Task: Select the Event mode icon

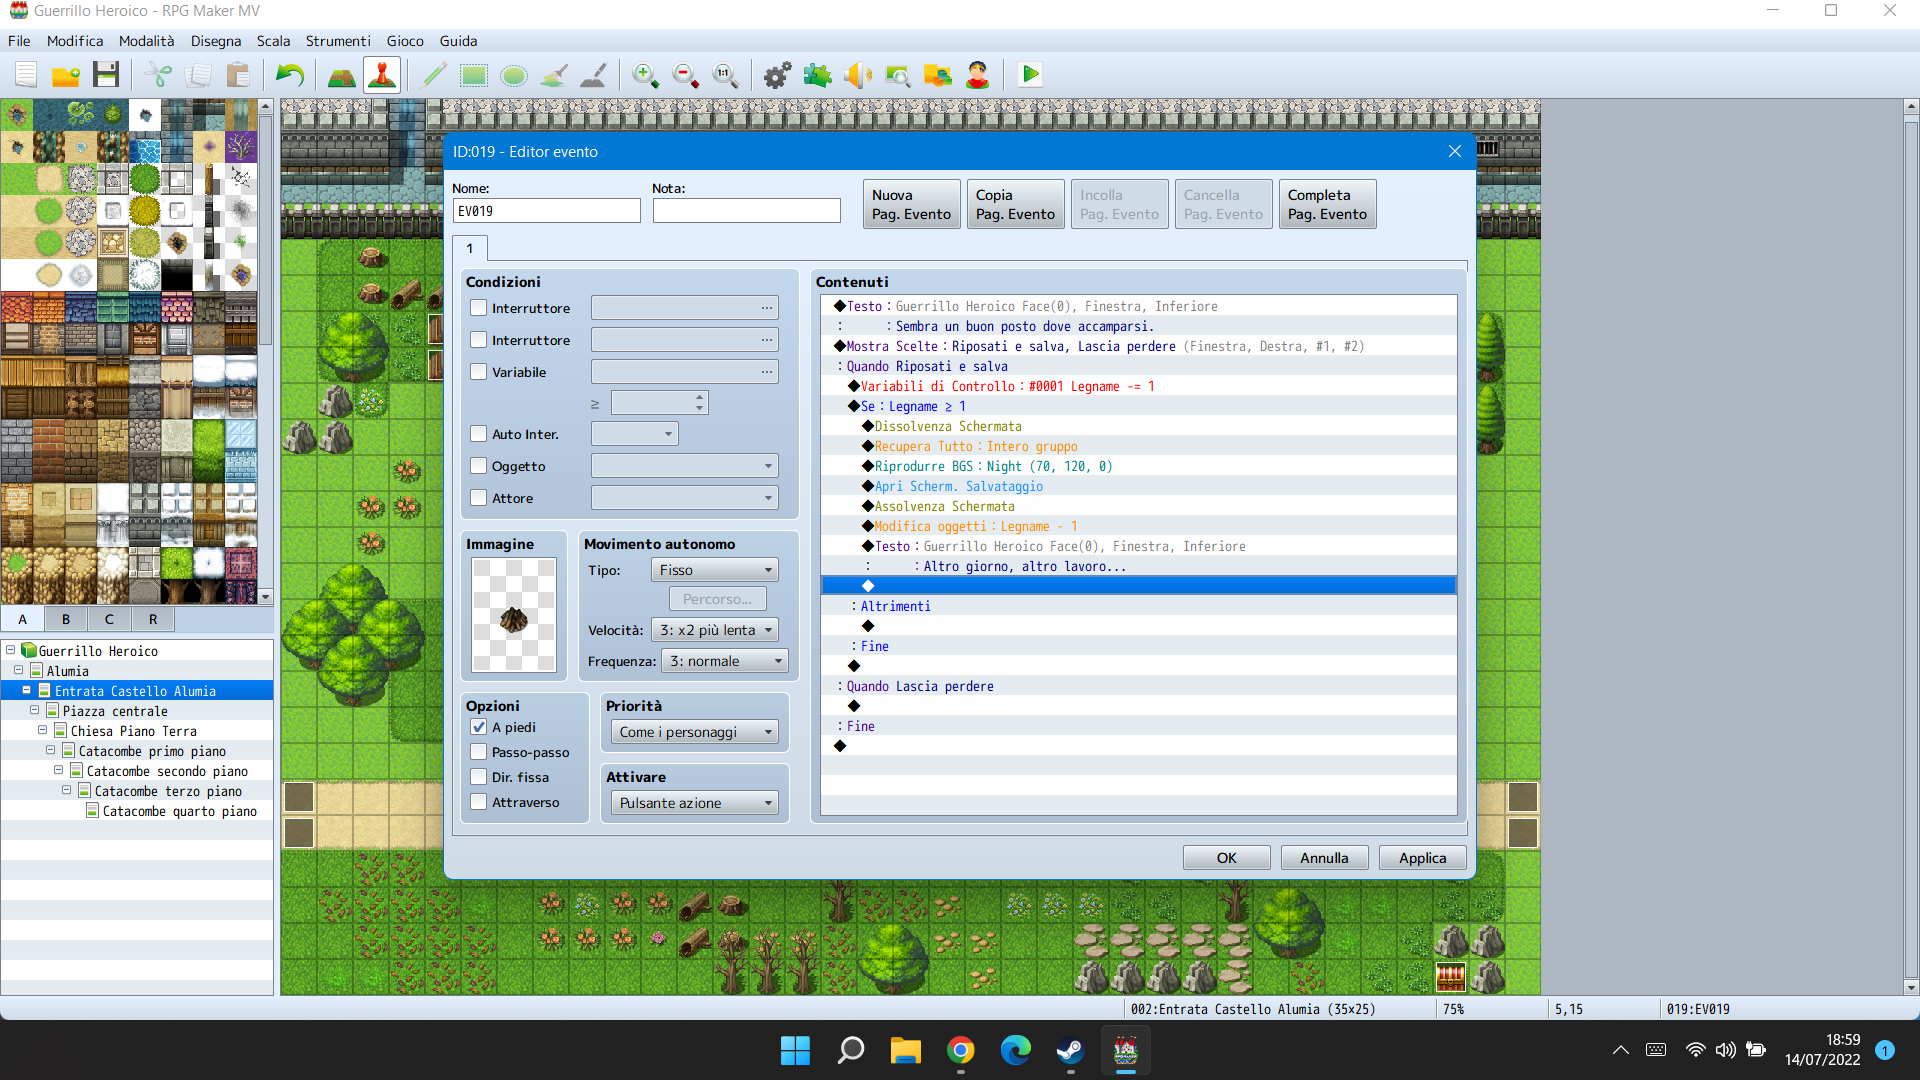Action: point(382,75)
